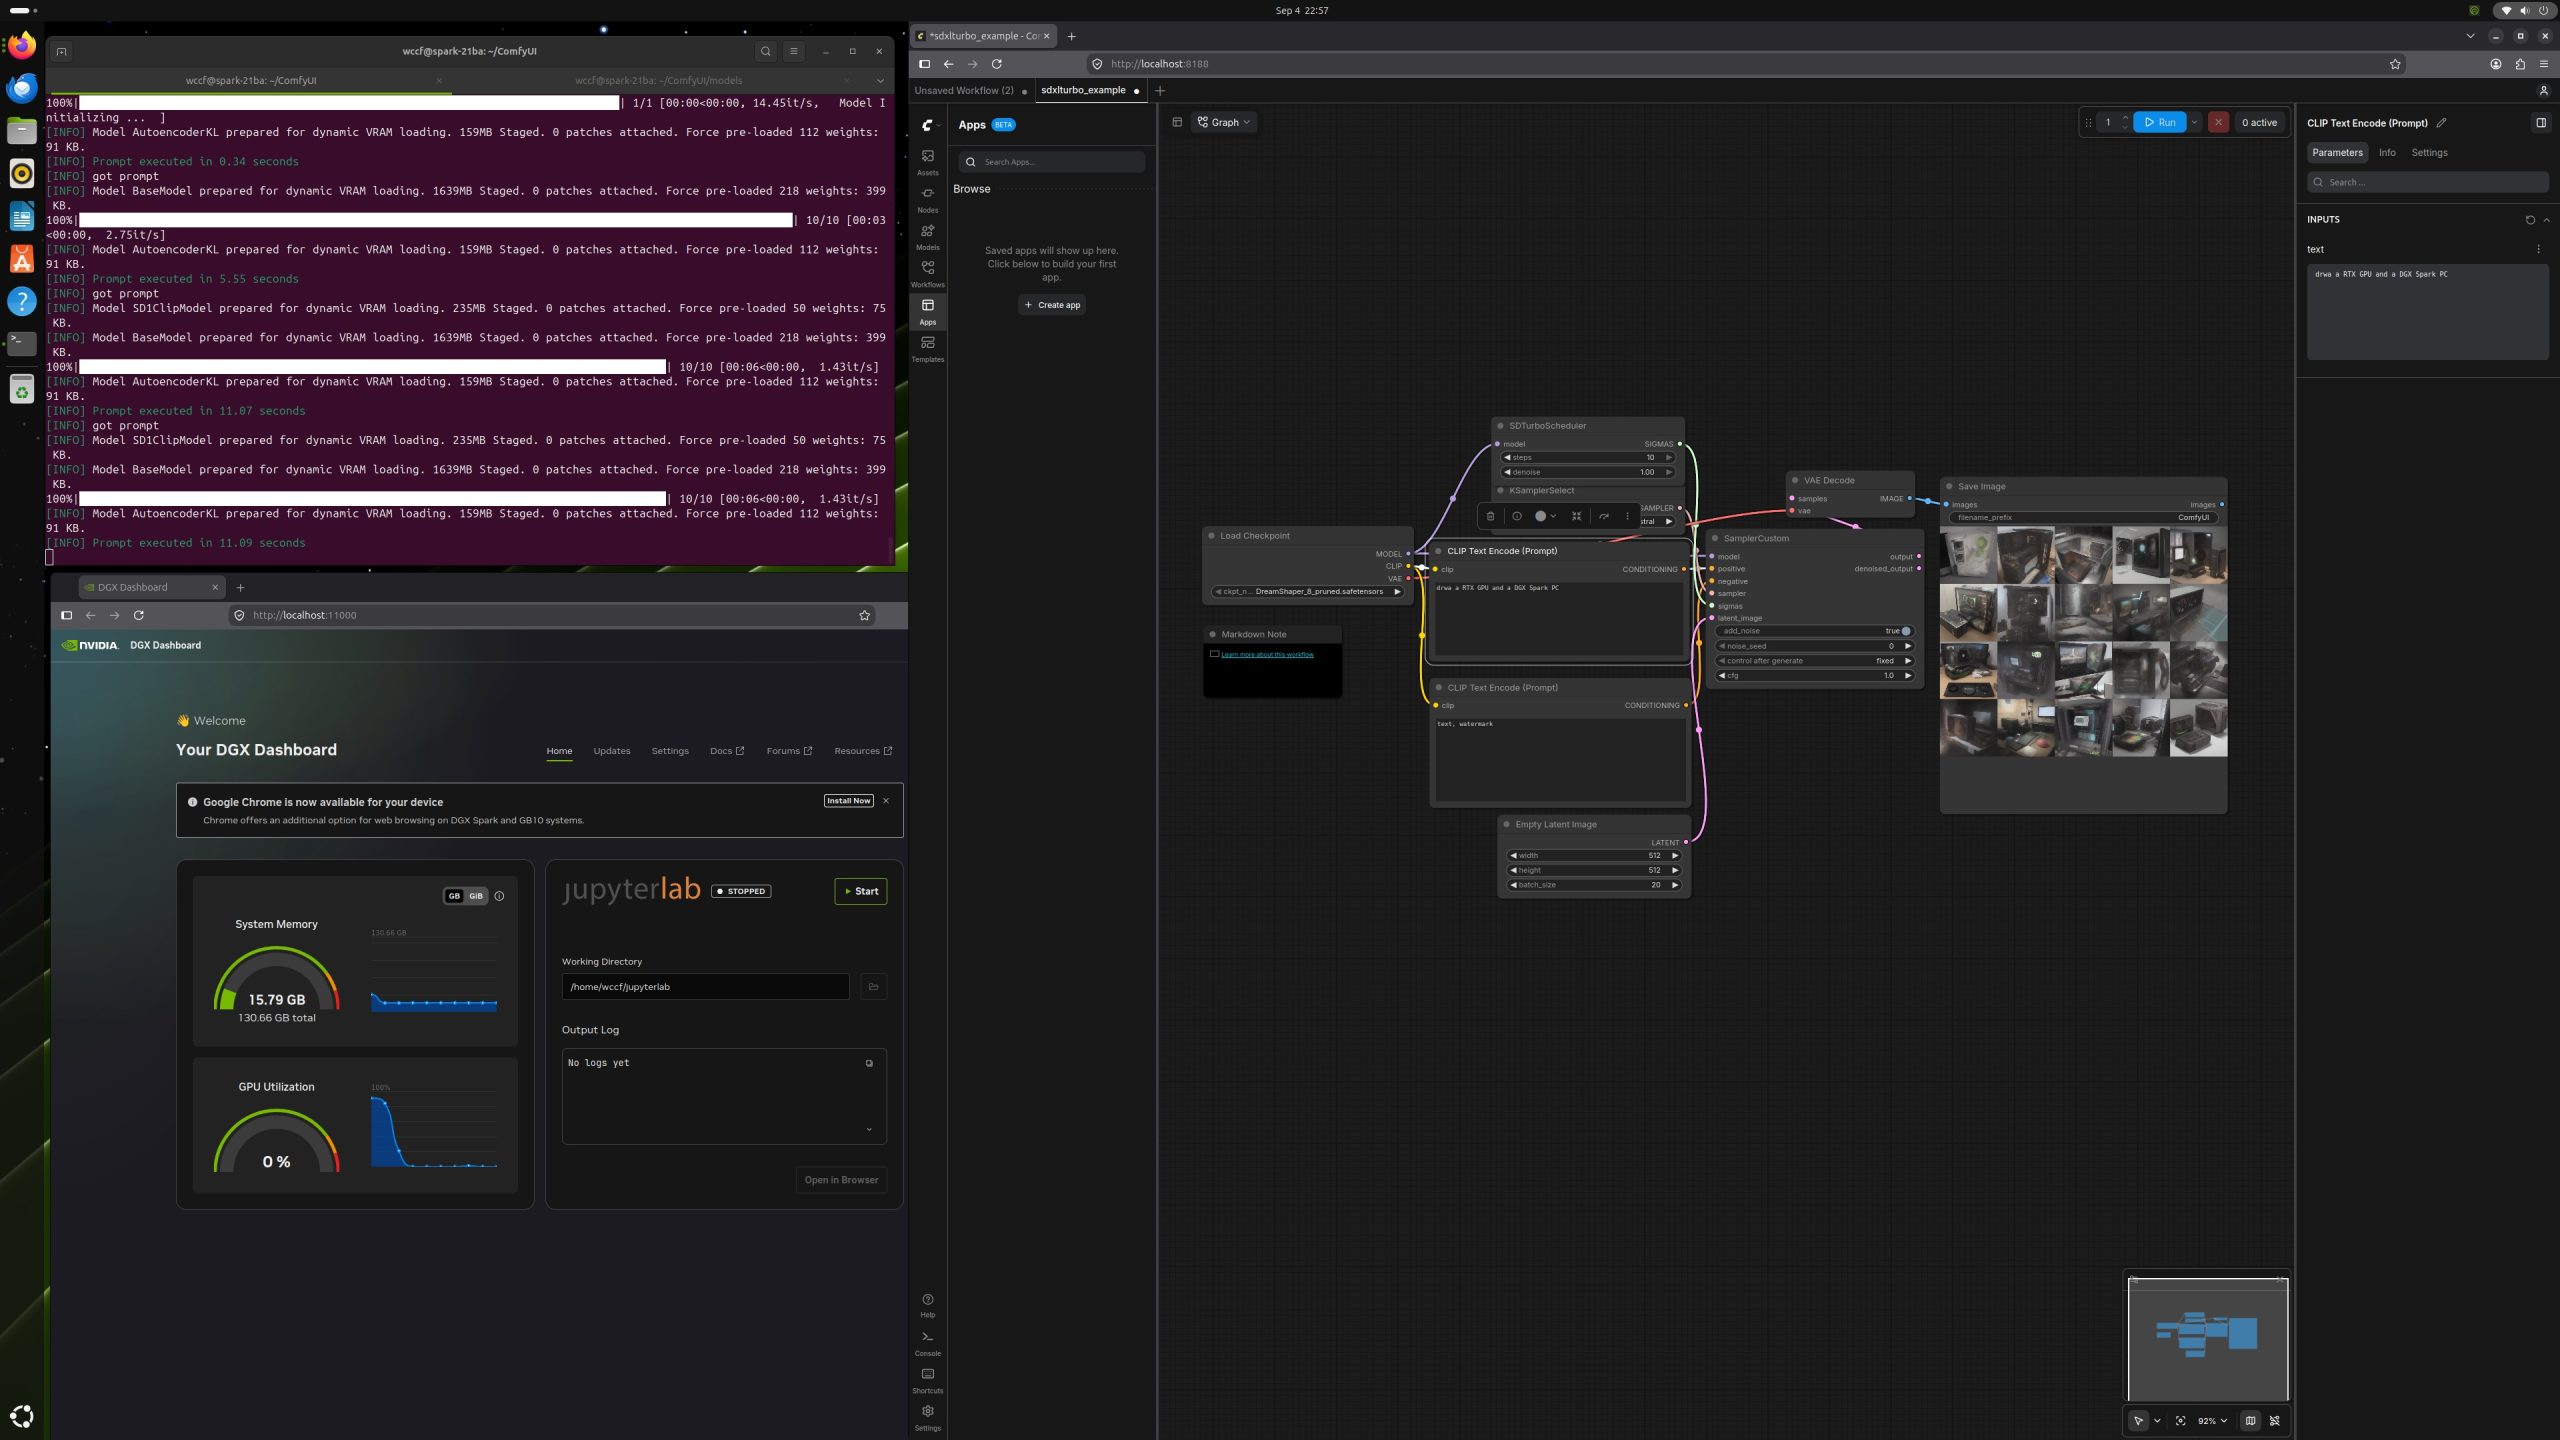Click the fit view icon on canvas
2560x1440 pixels.
pyautogui.click(x=2181, y=1420)
